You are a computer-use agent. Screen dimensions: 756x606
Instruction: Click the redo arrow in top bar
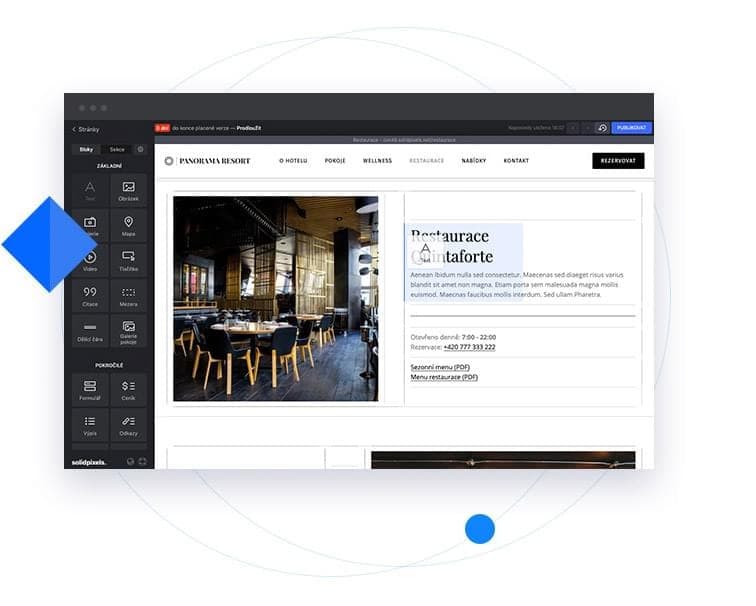[x=587, y=128]
